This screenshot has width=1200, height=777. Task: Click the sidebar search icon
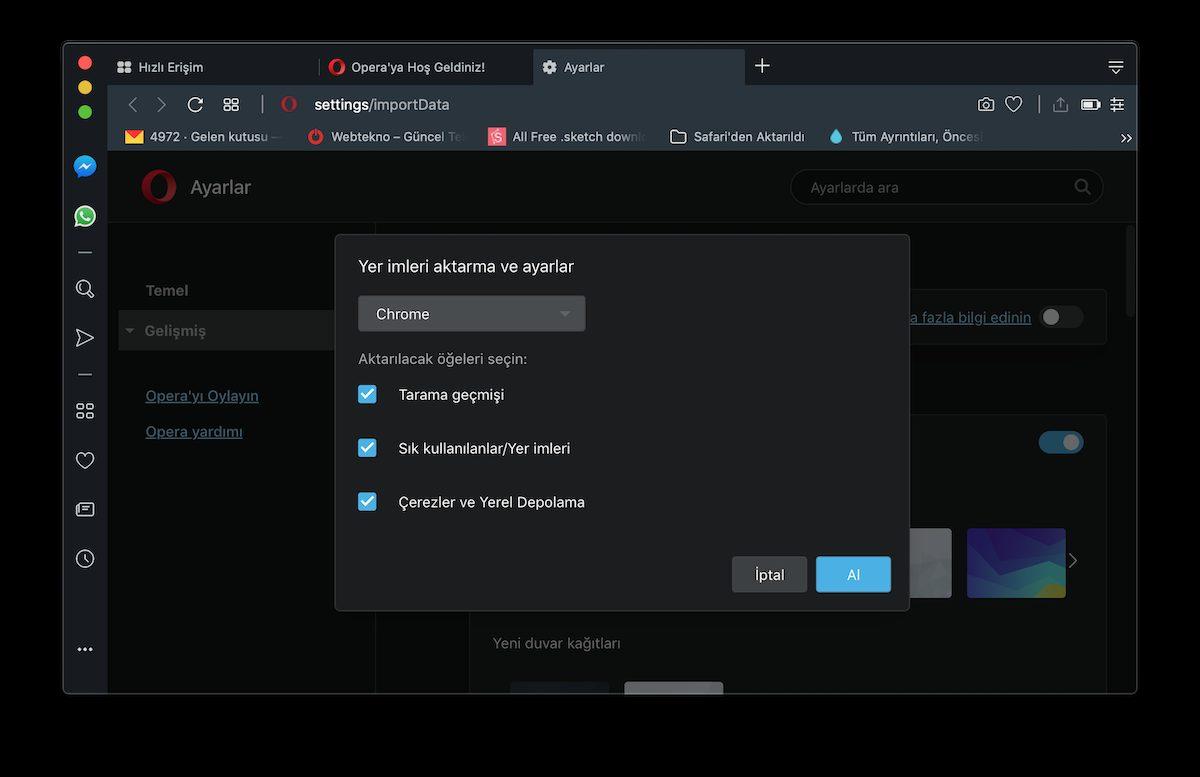coord(85,289)
